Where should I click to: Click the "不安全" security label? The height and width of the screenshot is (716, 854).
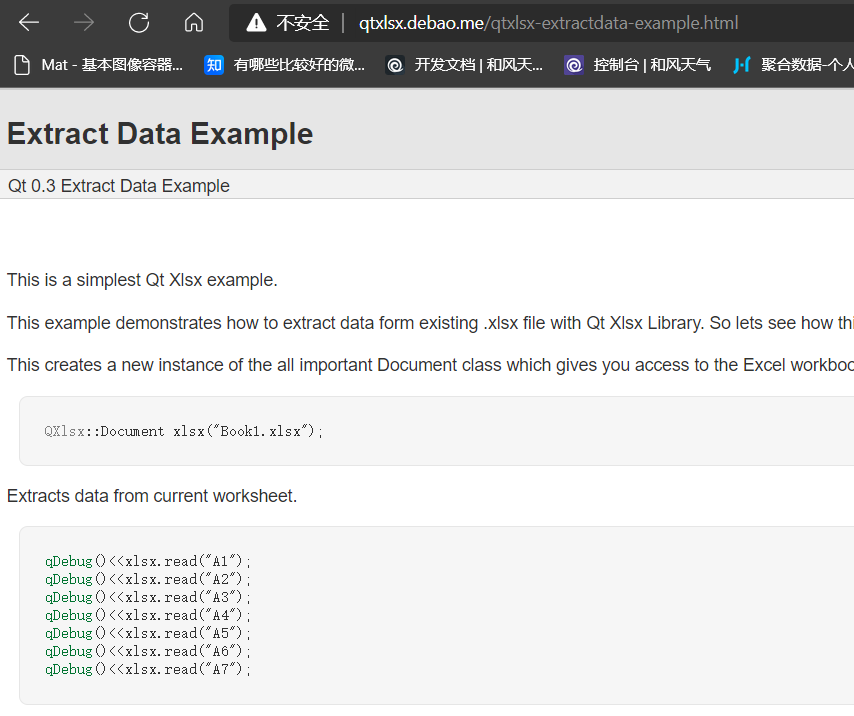302,23
